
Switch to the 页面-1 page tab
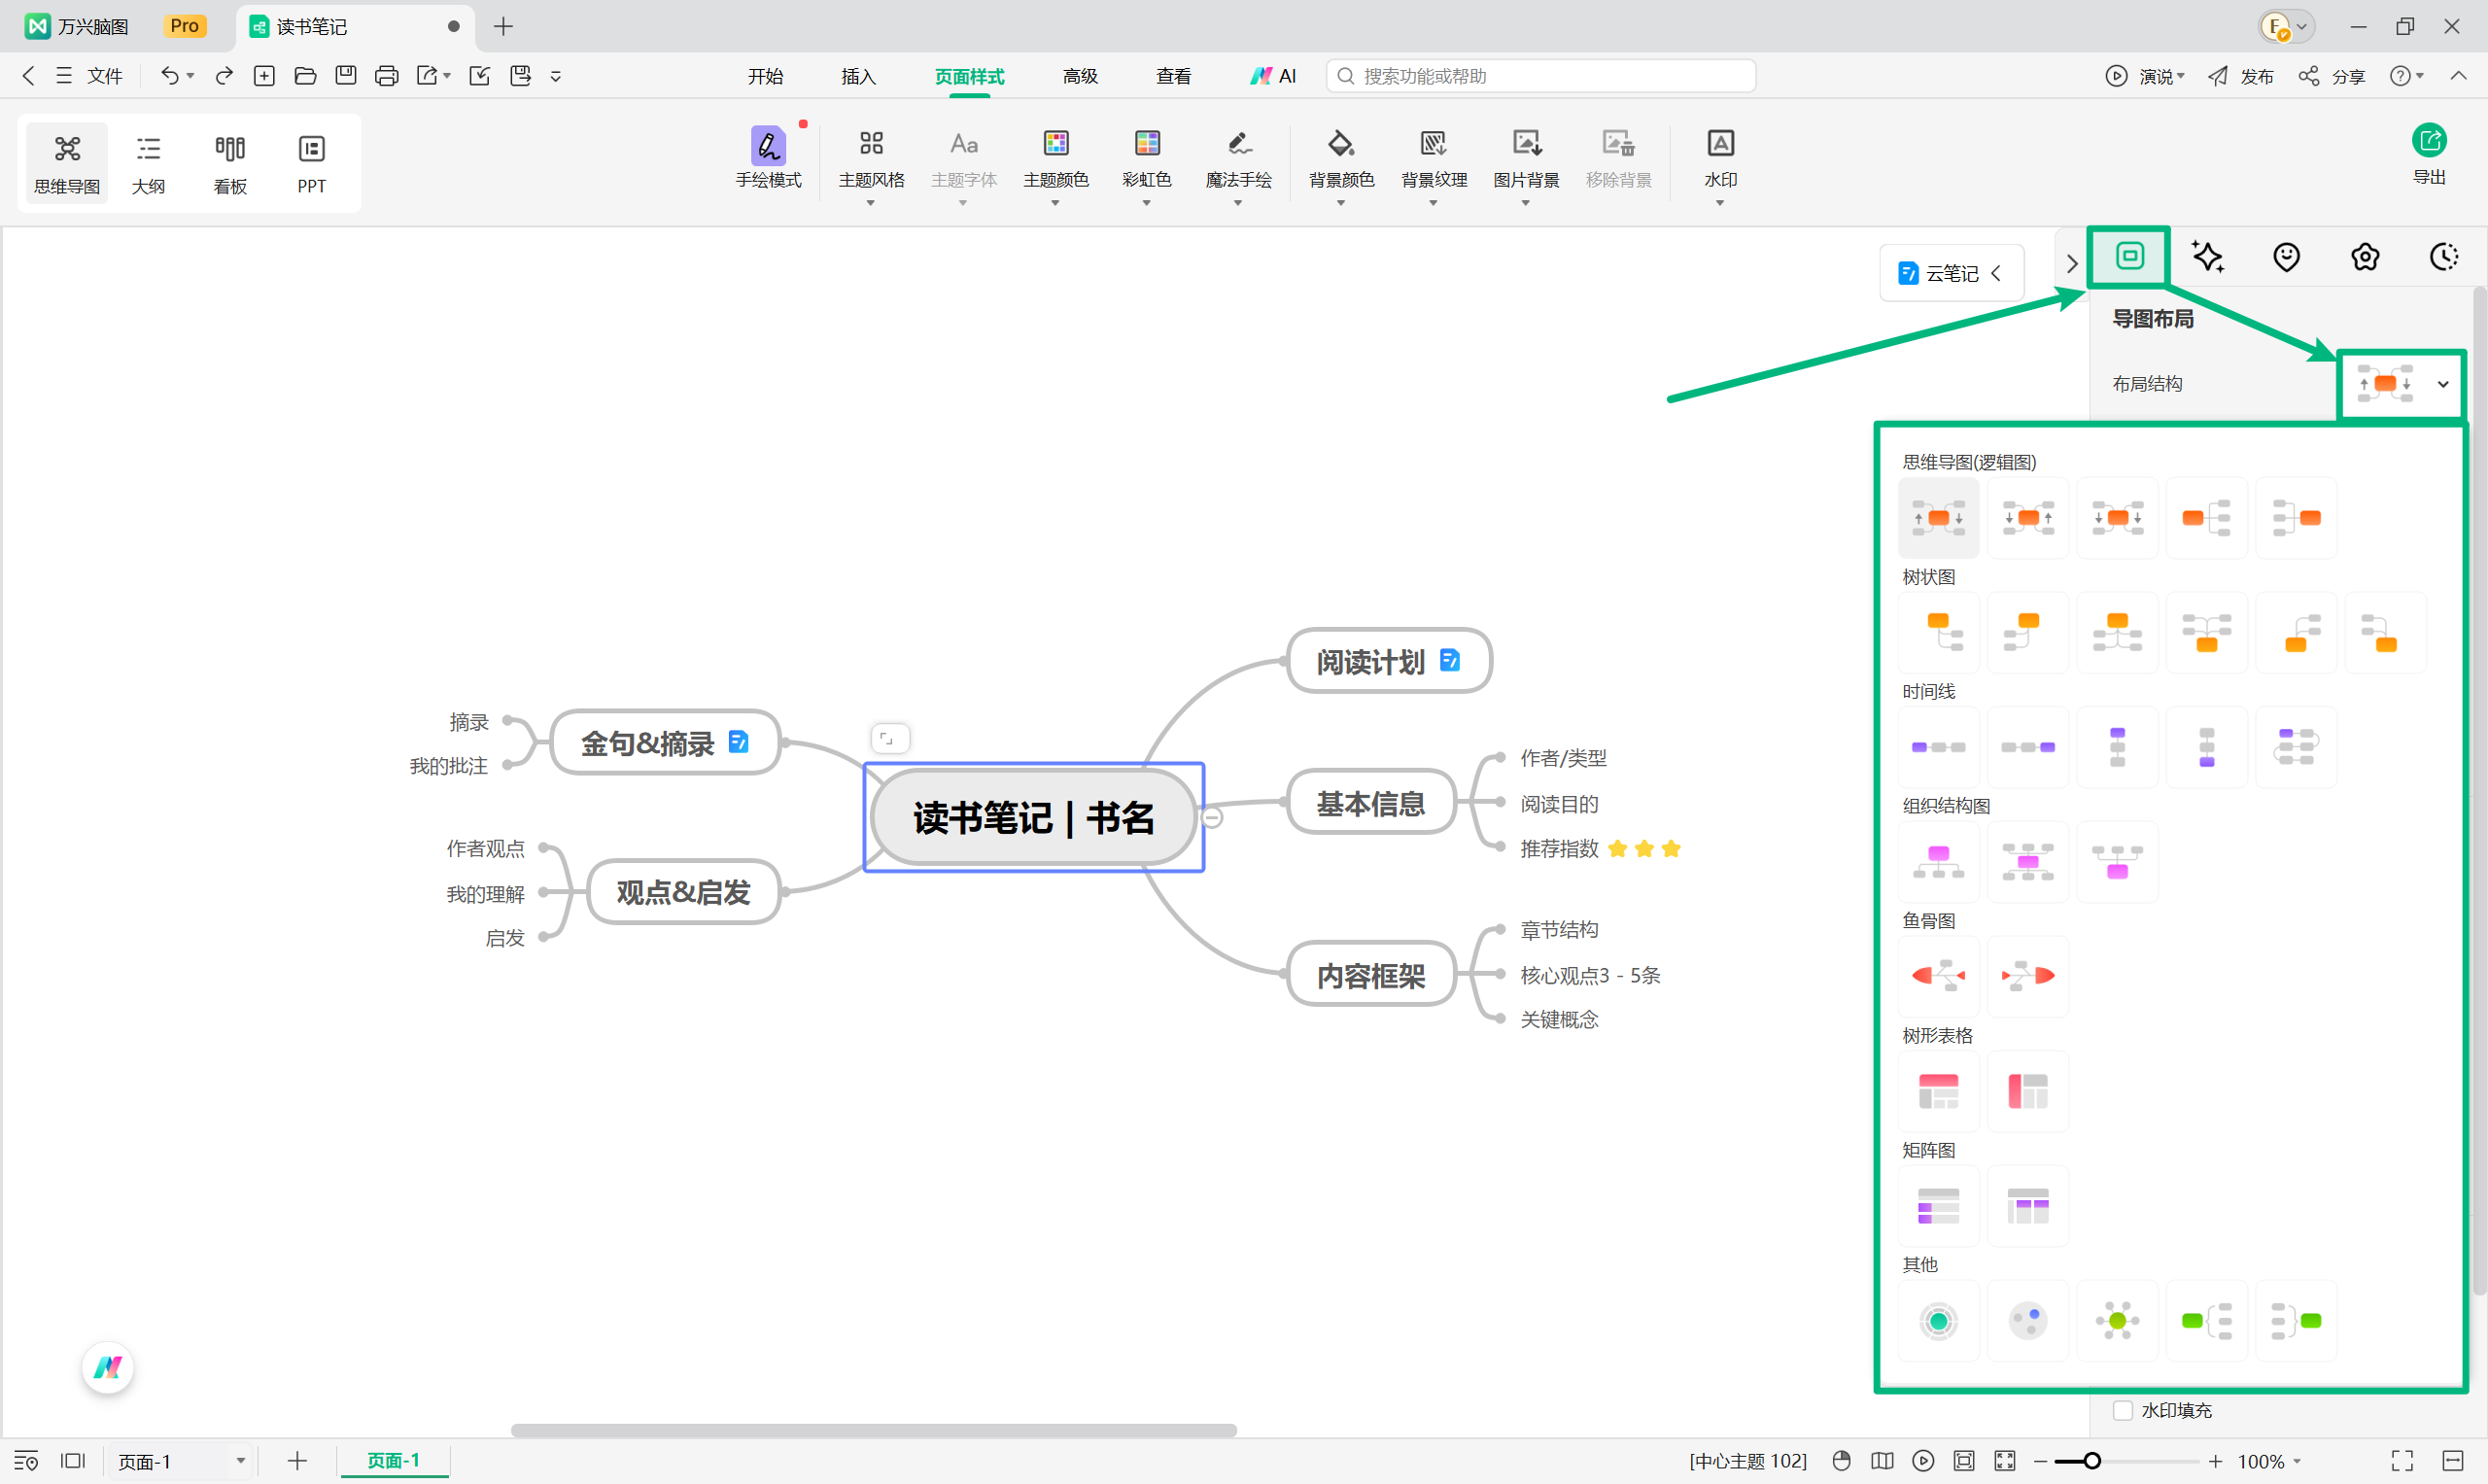(x=393, y=1460)
